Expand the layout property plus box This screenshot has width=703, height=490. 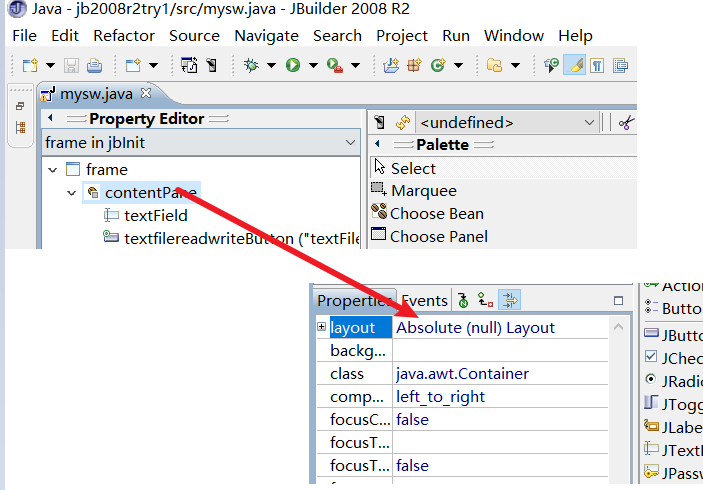[321, 326]
